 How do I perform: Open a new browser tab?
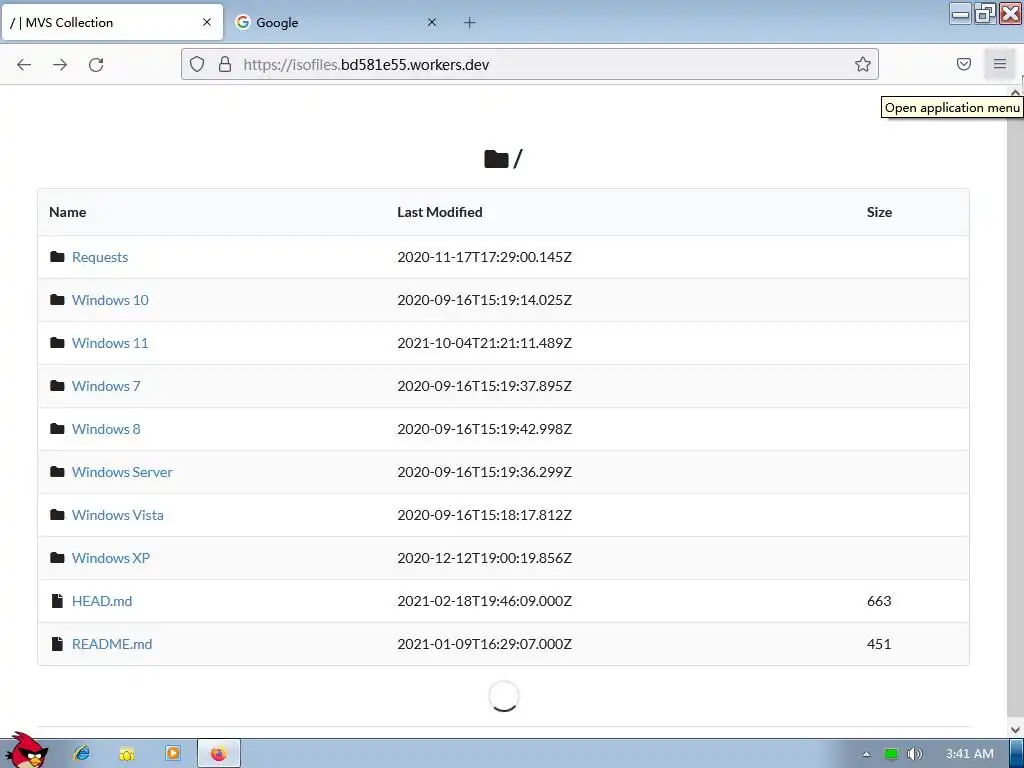tap(470, 22)
